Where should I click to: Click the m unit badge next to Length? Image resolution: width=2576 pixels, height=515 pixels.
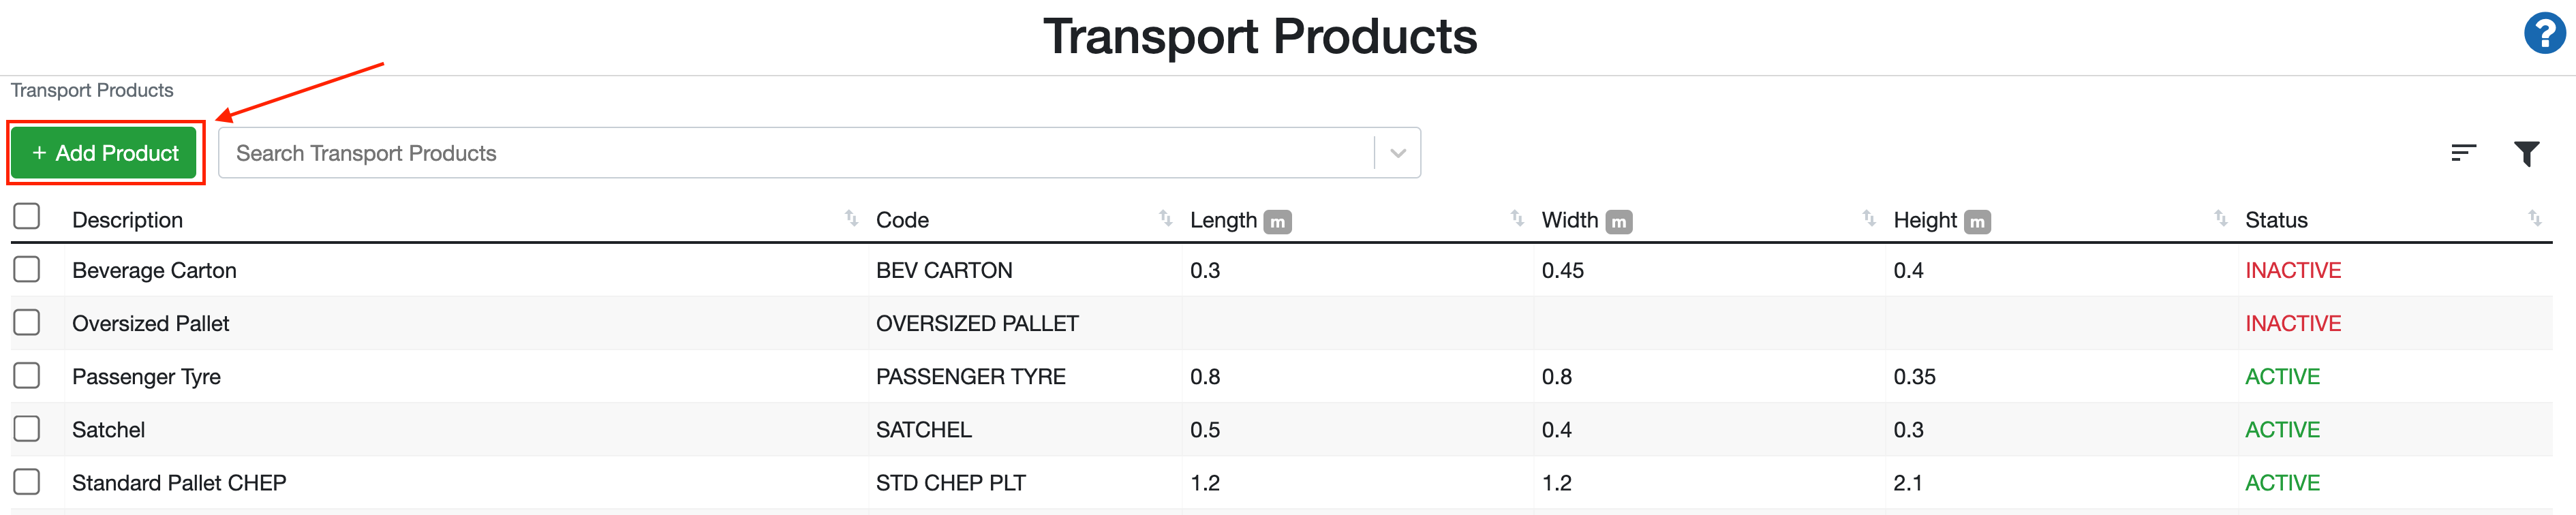coord(1279,221)
